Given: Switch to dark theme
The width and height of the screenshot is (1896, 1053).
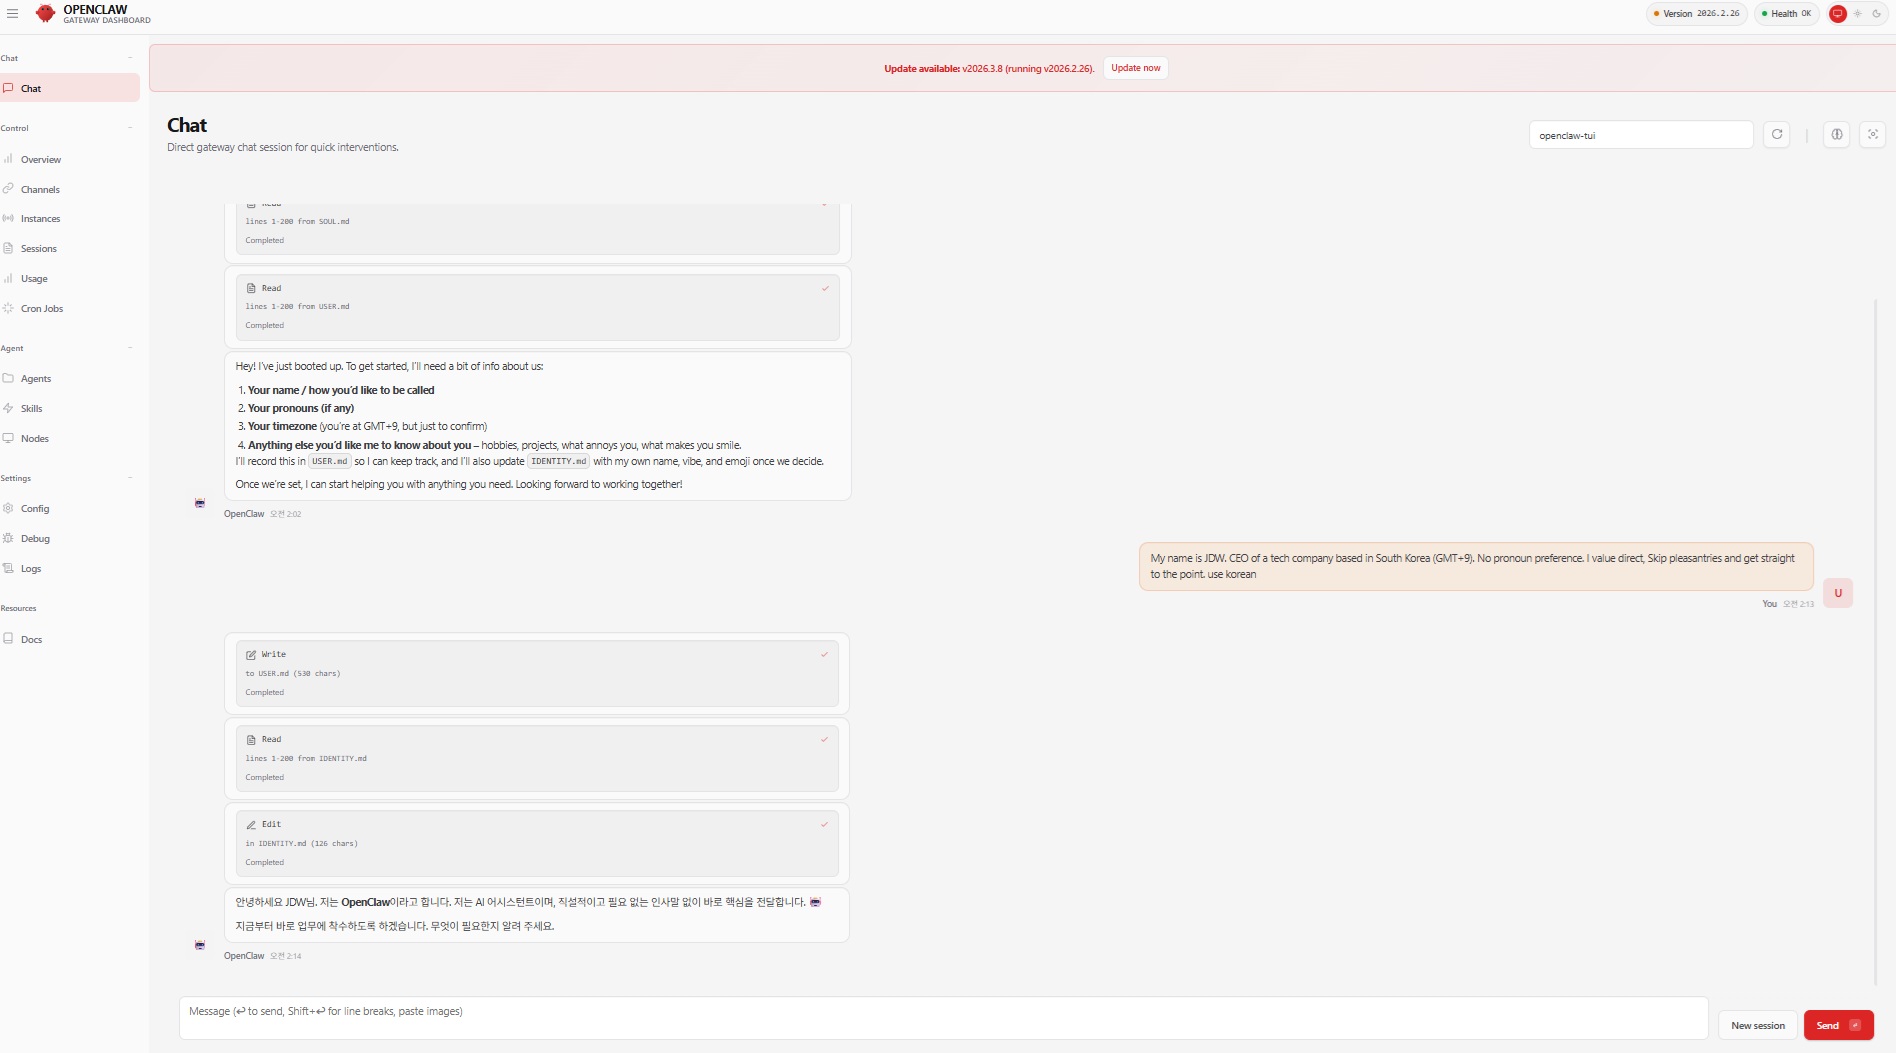Looking at the screenshot, I should point(1877,14).
